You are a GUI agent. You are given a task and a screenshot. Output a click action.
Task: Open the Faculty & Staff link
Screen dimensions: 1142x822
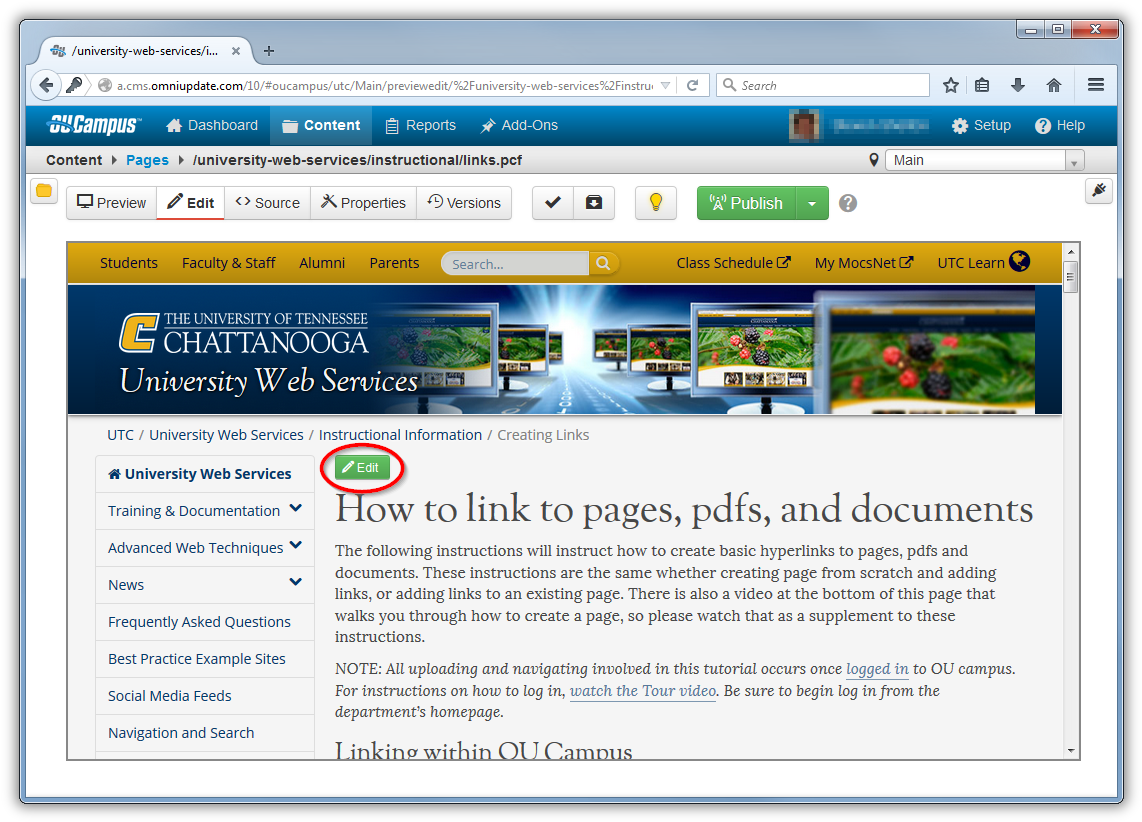coord(229,263)
